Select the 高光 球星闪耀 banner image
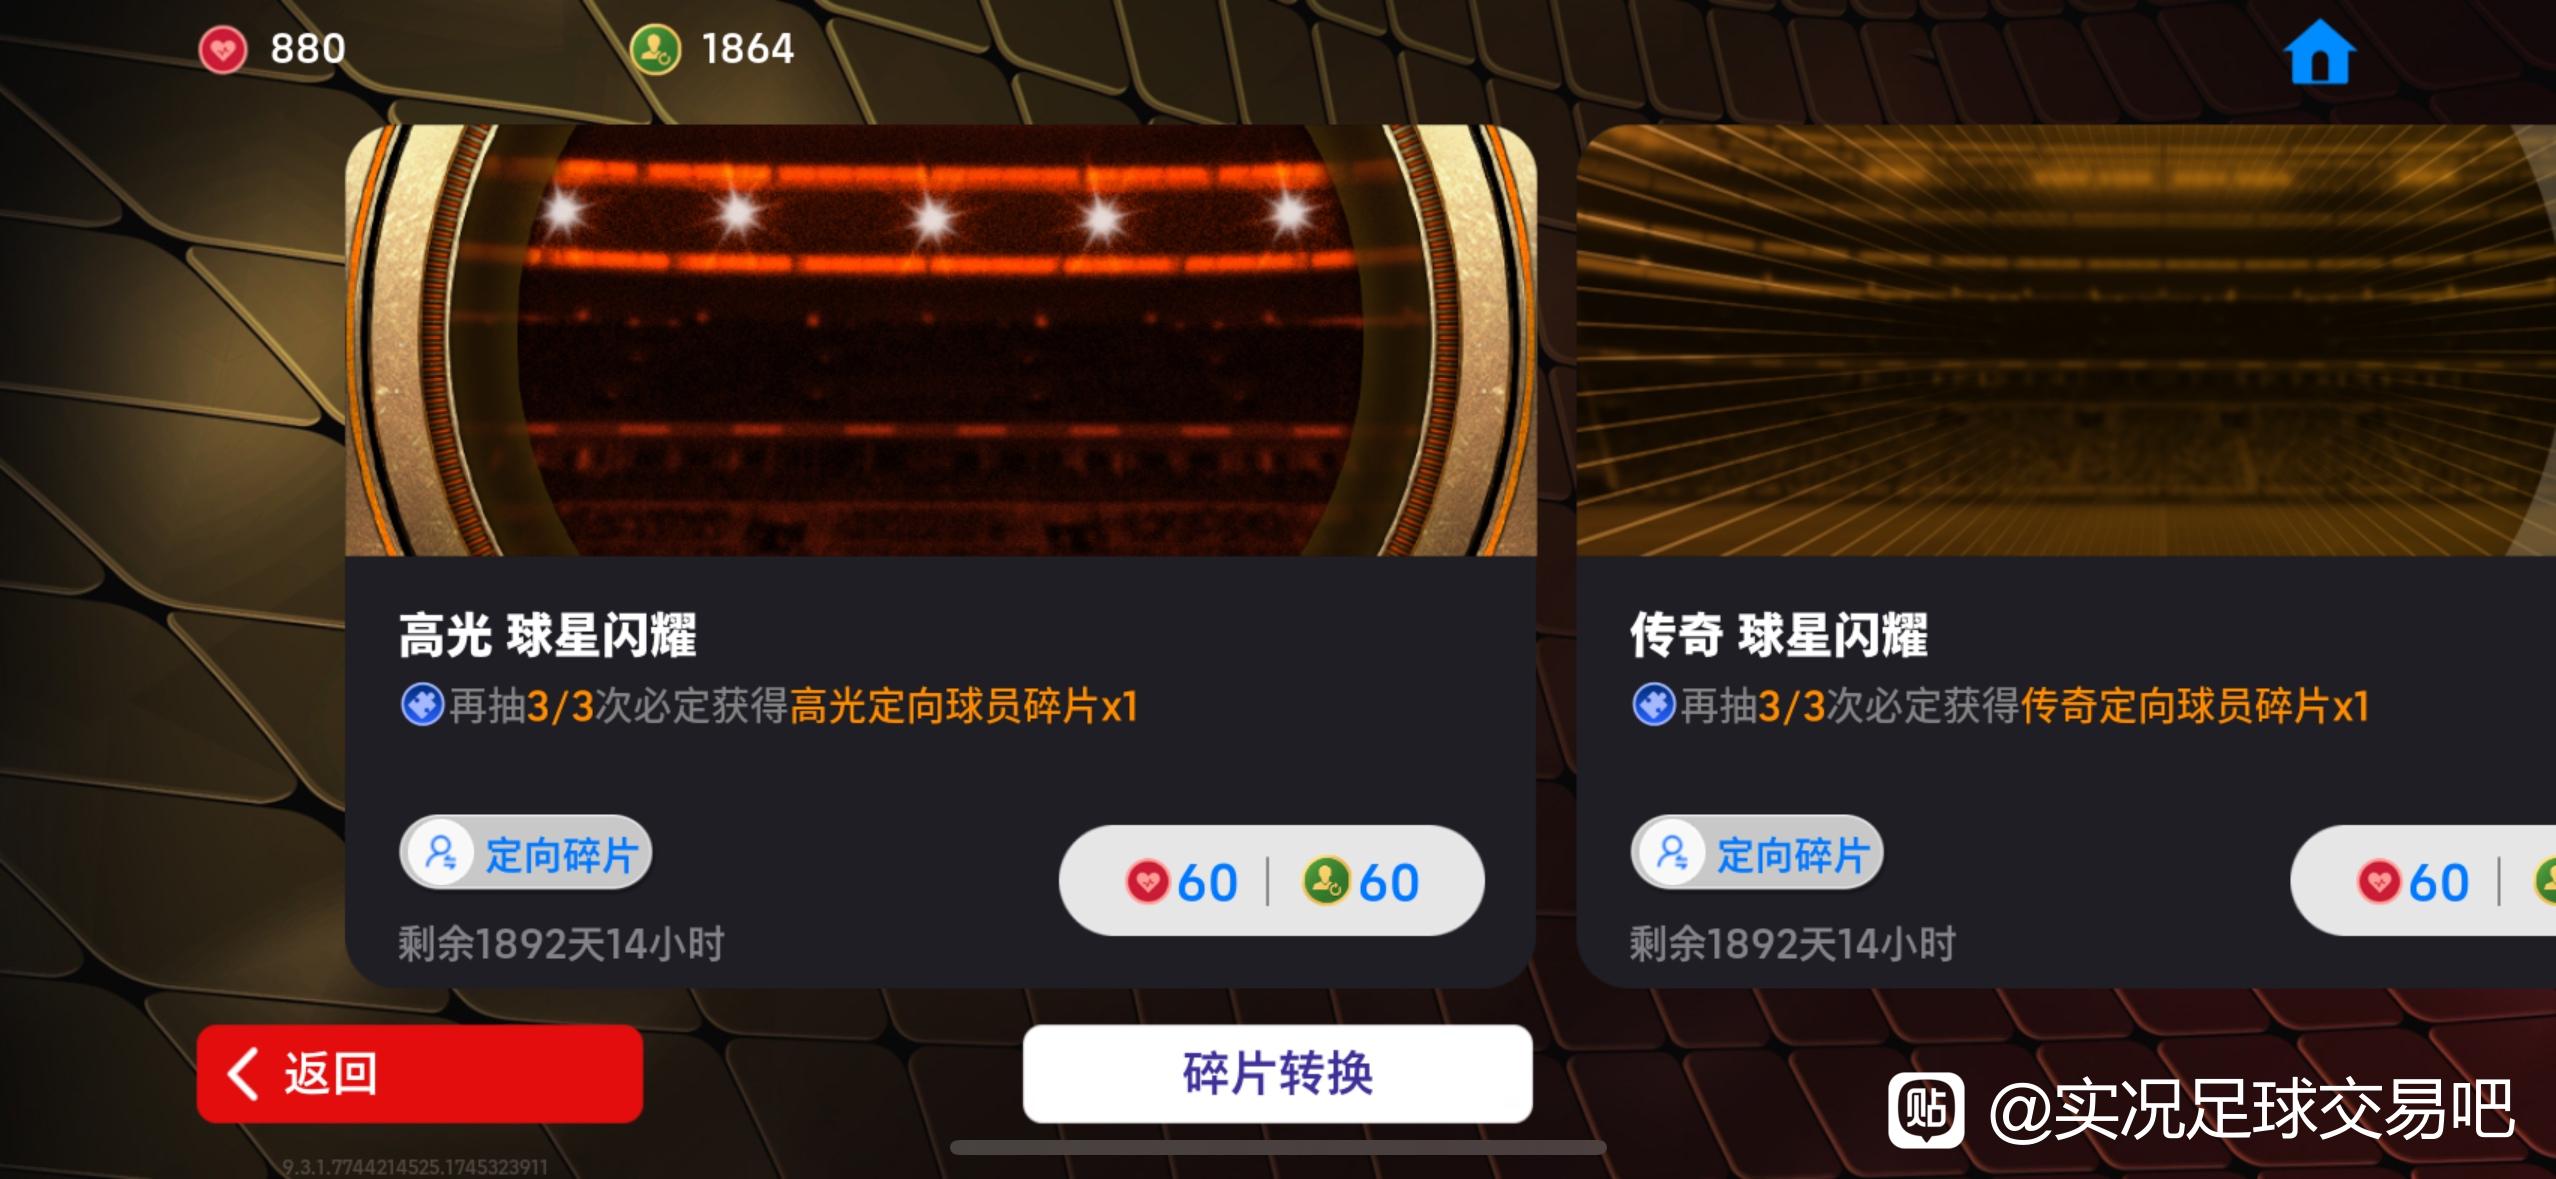Viewport: 2556px width, 1179px height. (x=941, y=340)
